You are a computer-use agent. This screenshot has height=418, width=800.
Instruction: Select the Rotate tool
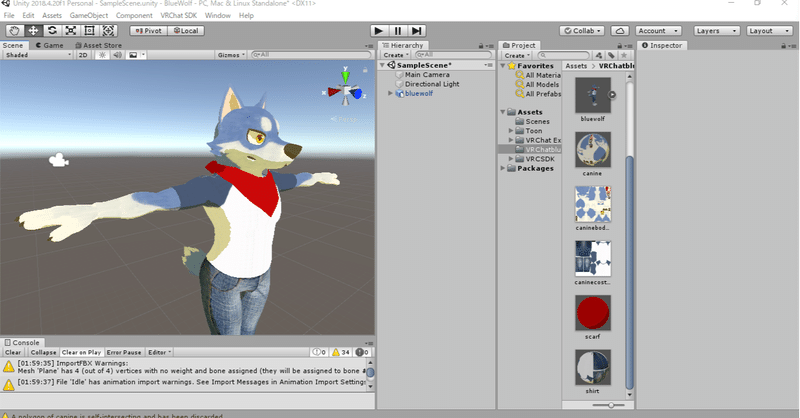click(x=52, y=31)
